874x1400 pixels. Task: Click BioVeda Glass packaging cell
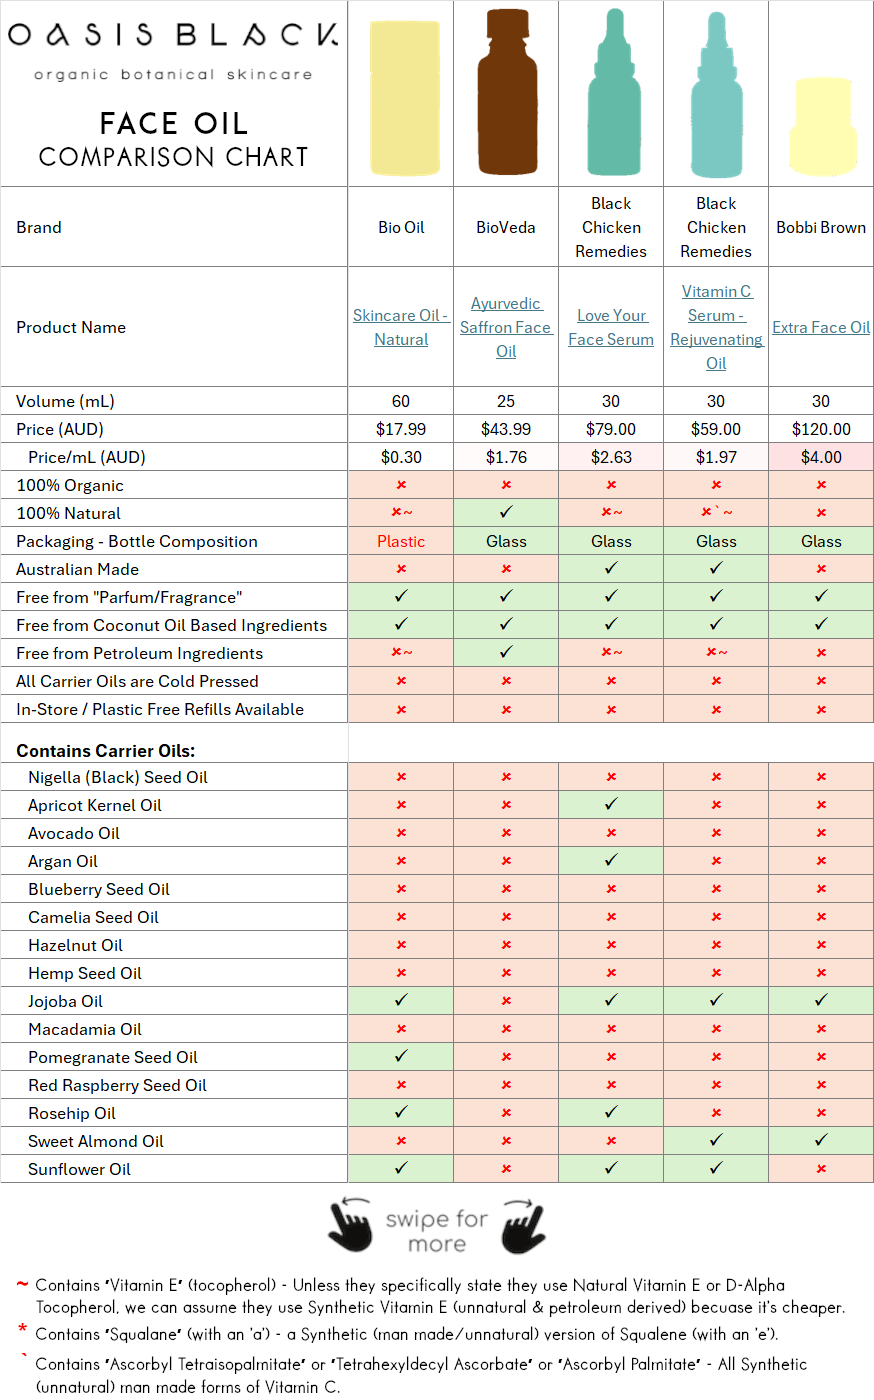(506, 541)
